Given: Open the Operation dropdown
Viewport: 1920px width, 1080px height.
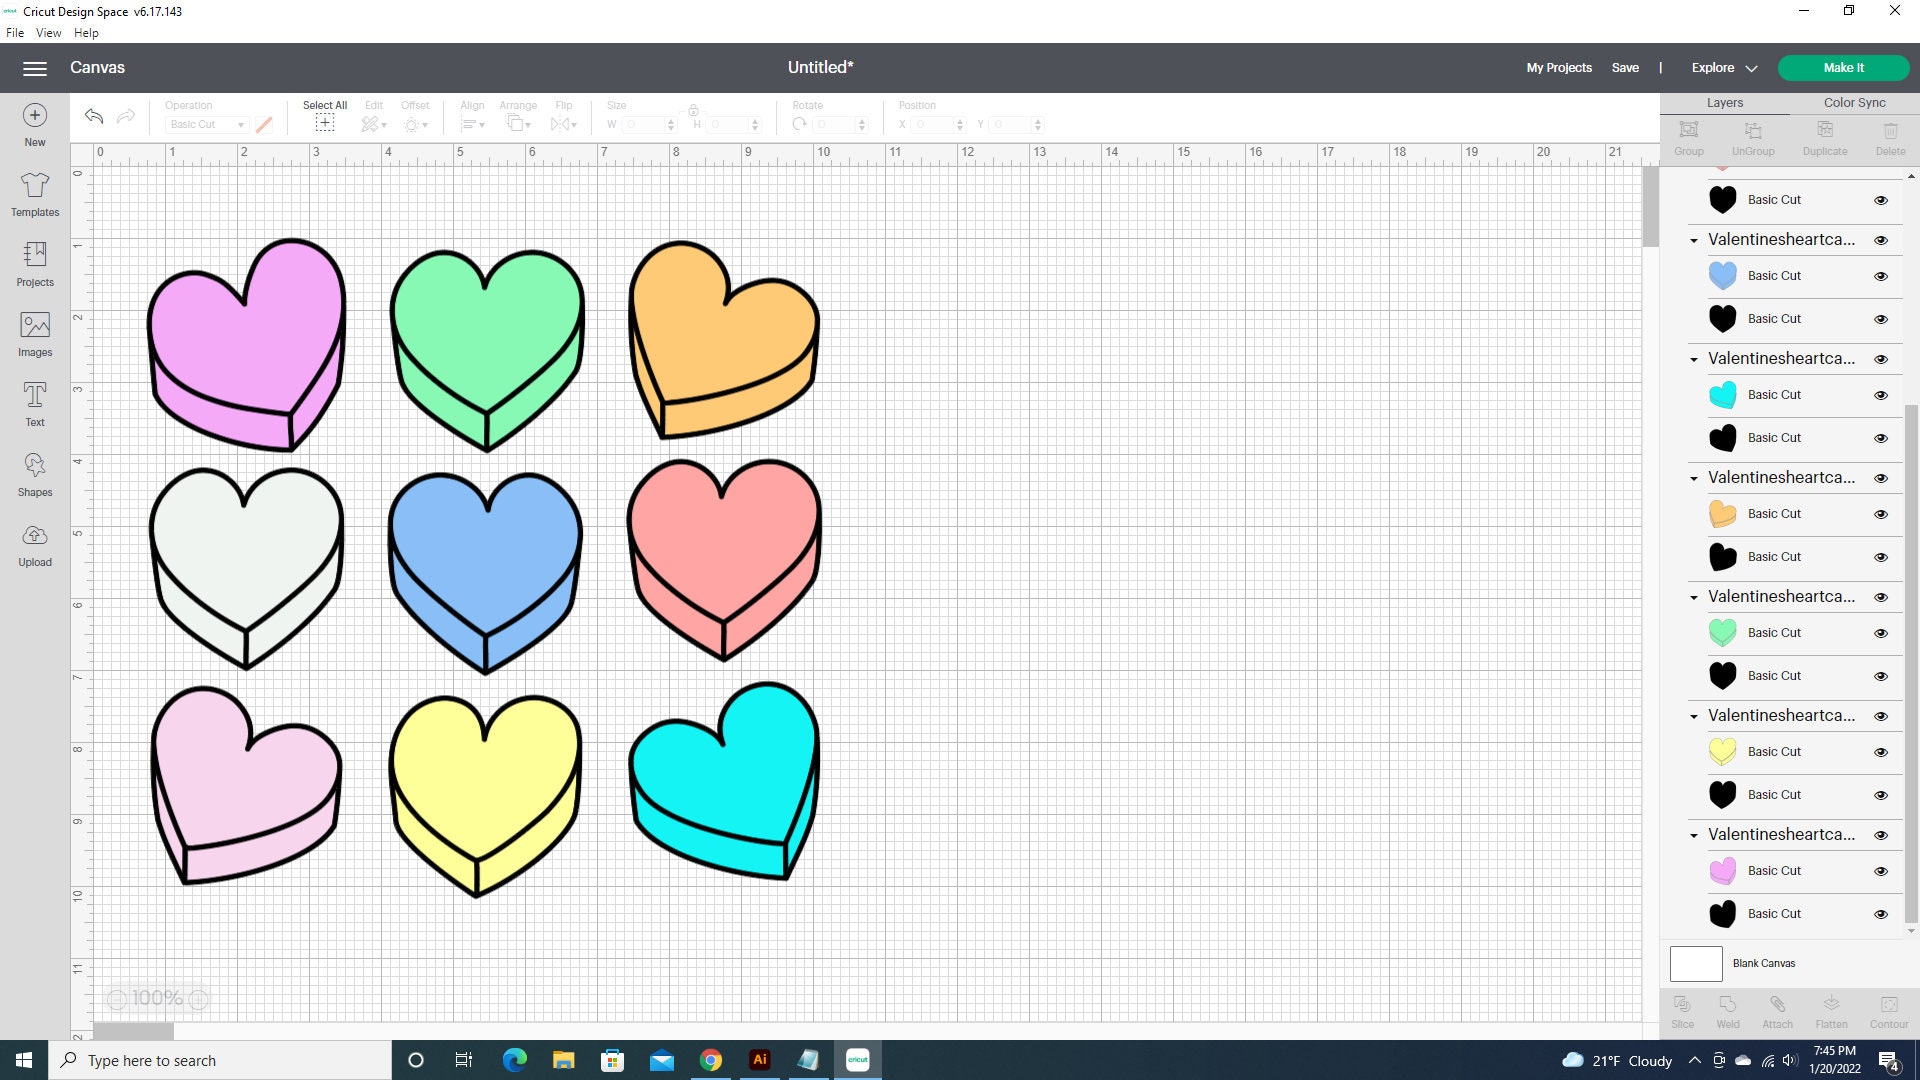Looking at the screenshot, I should click(205, 124).
